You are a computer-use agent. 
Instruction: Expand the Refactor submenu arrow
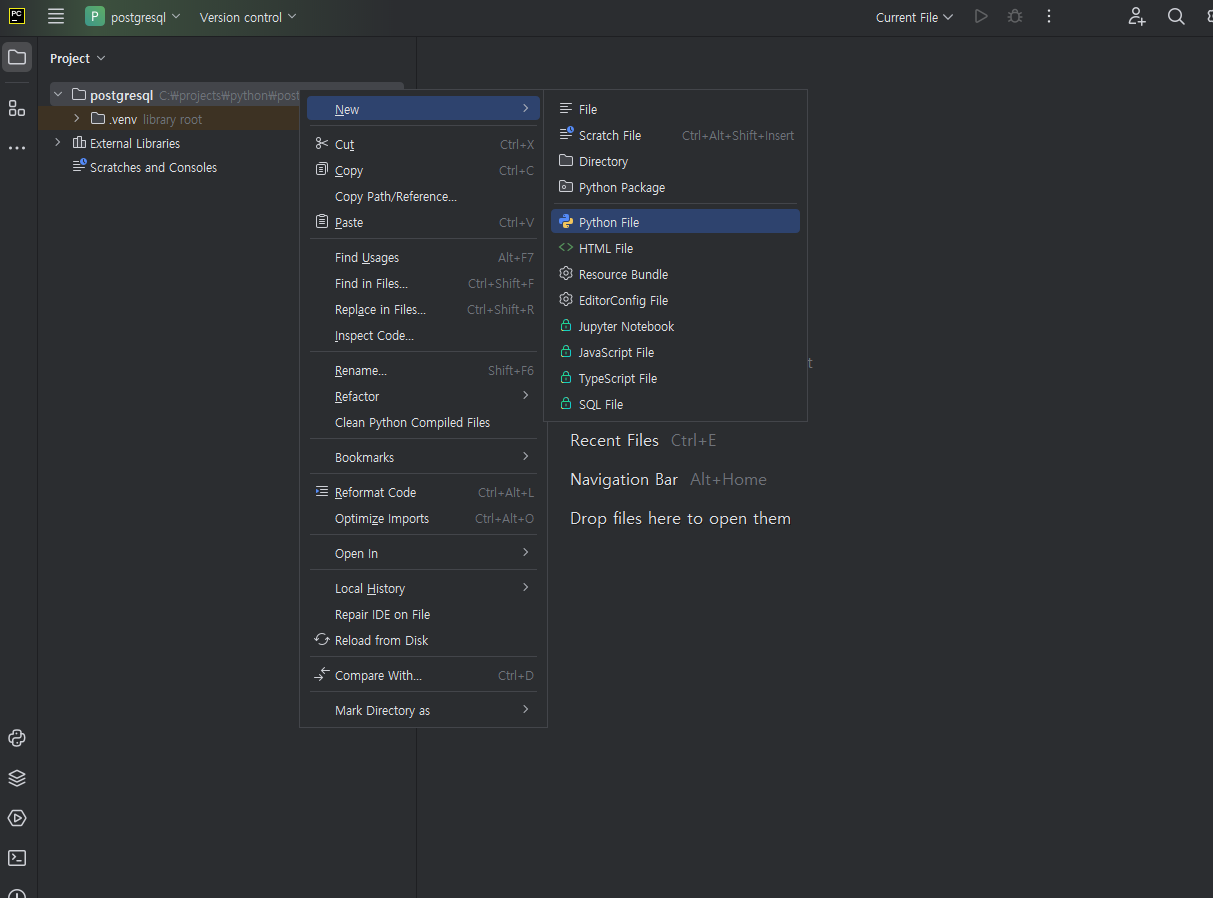526,396
